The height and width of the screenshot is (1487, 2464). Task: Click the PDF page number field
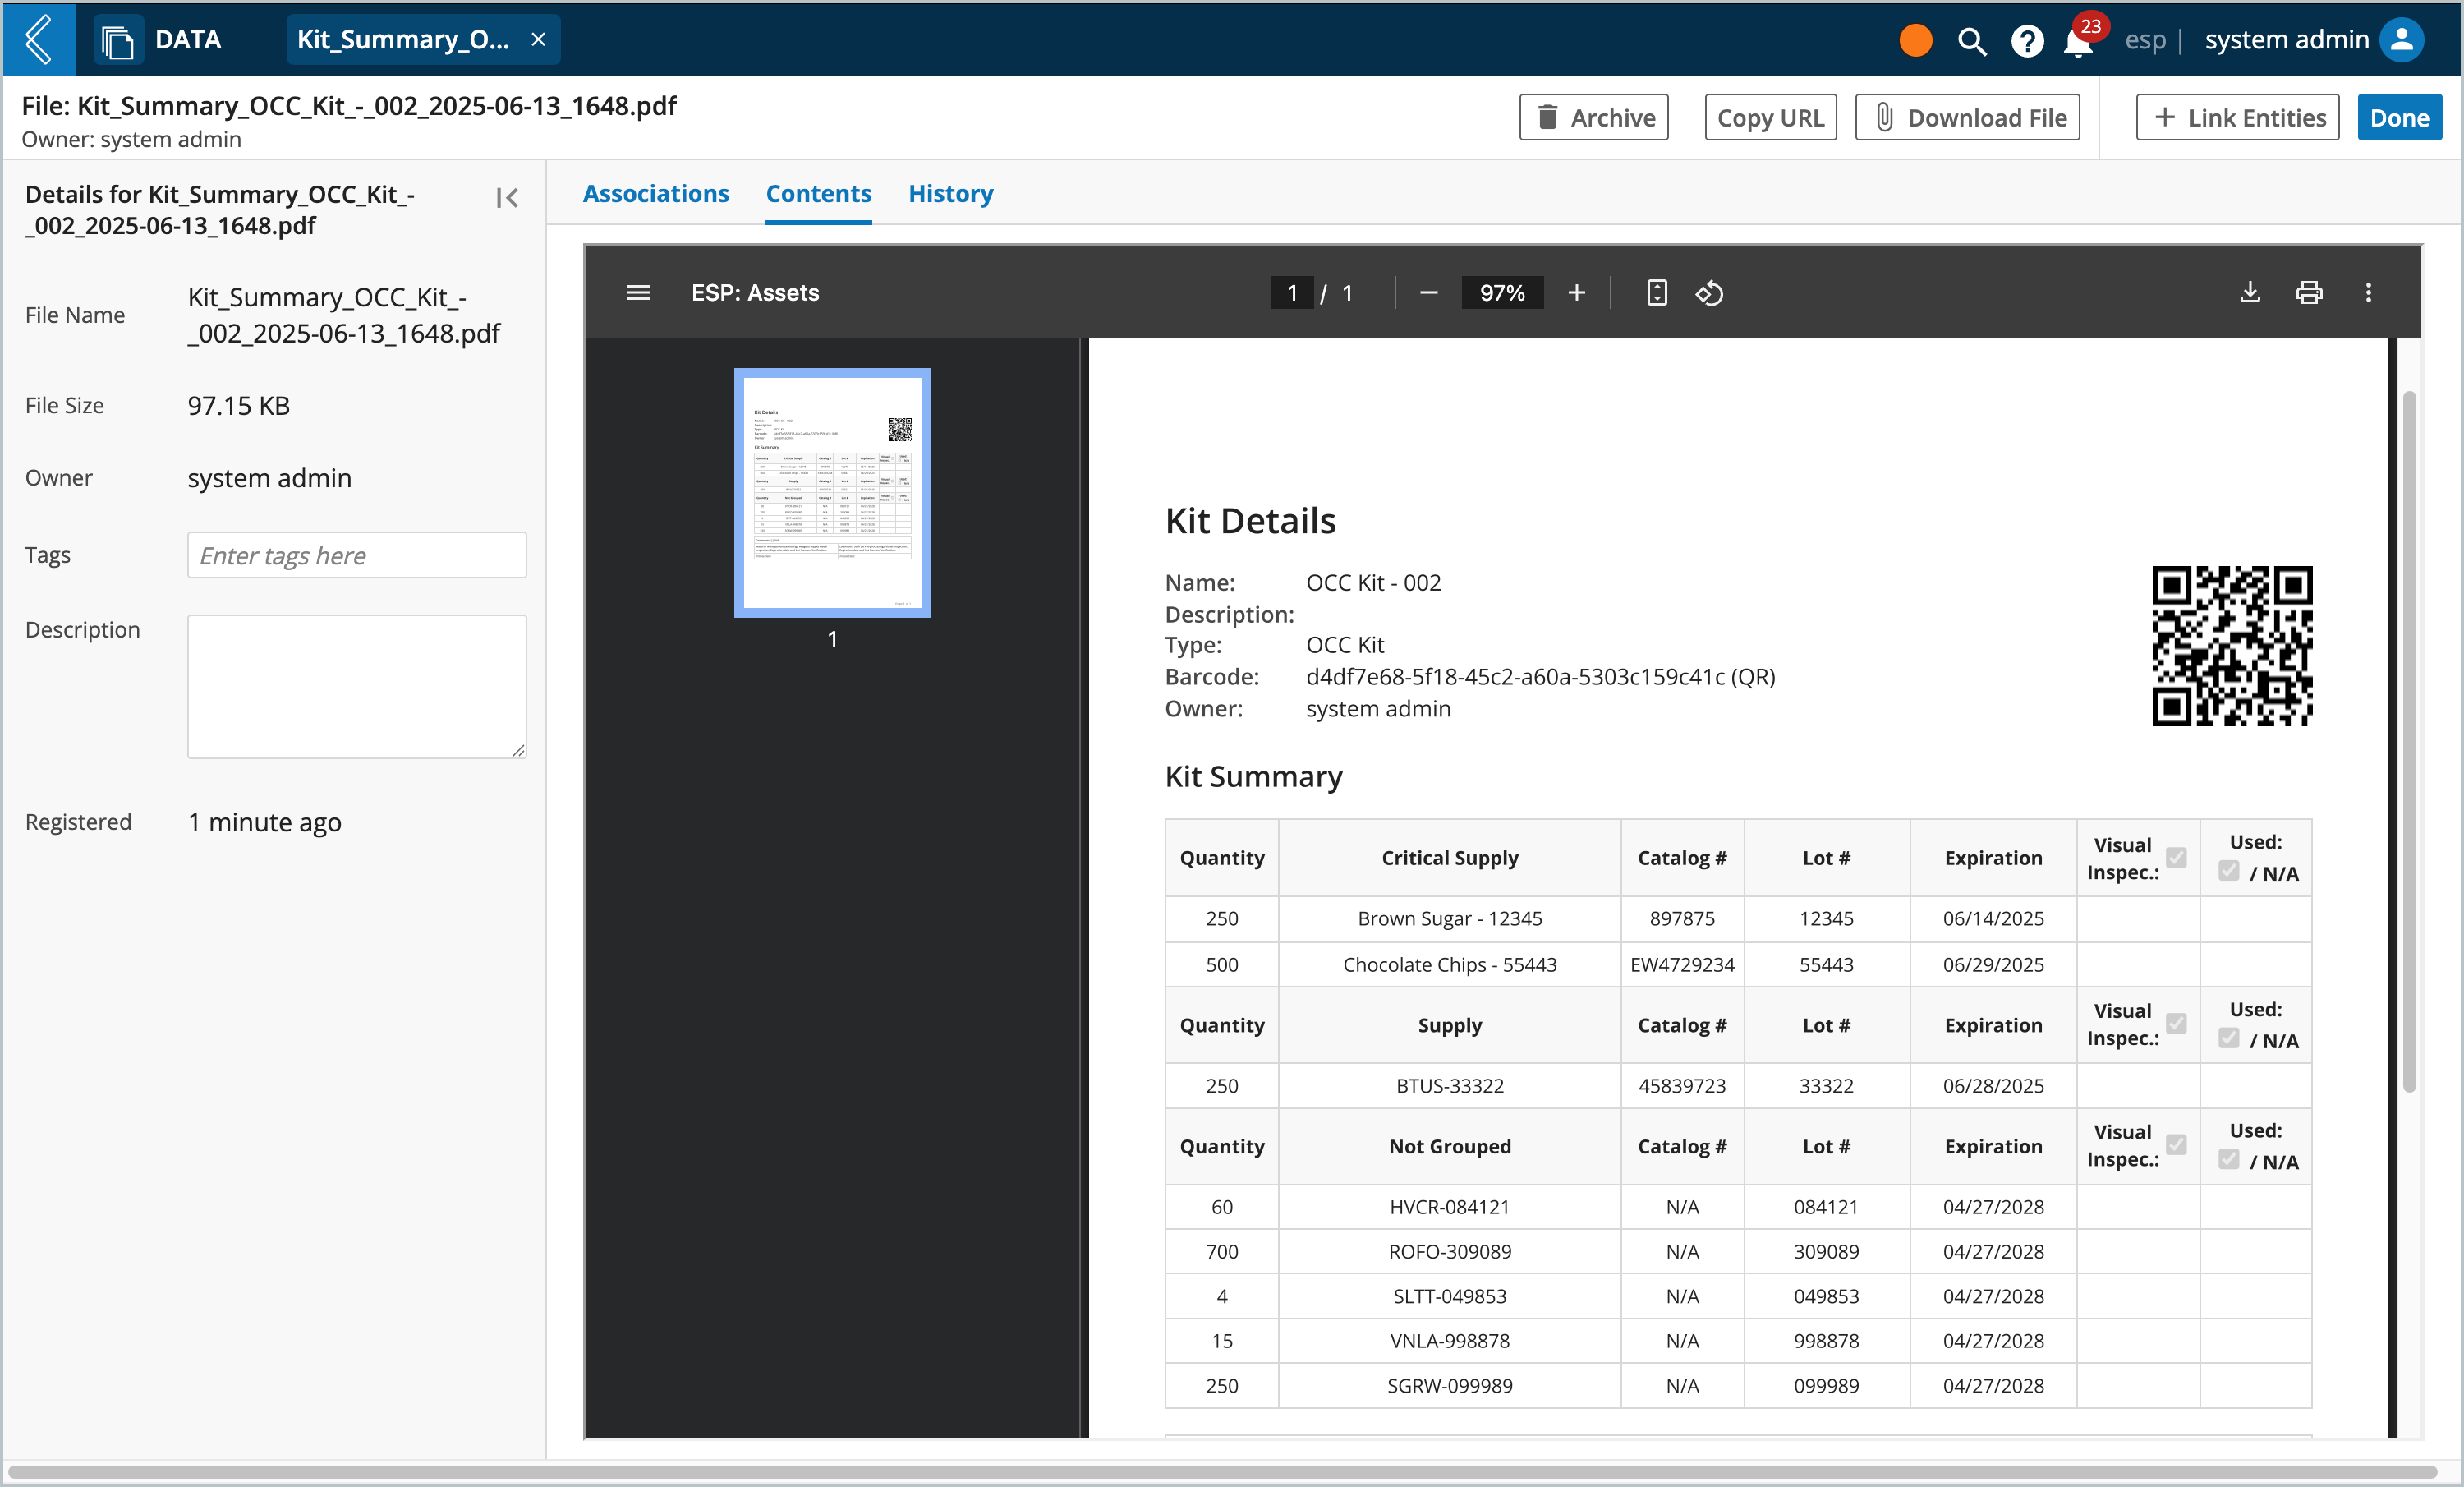[1292, 292]
